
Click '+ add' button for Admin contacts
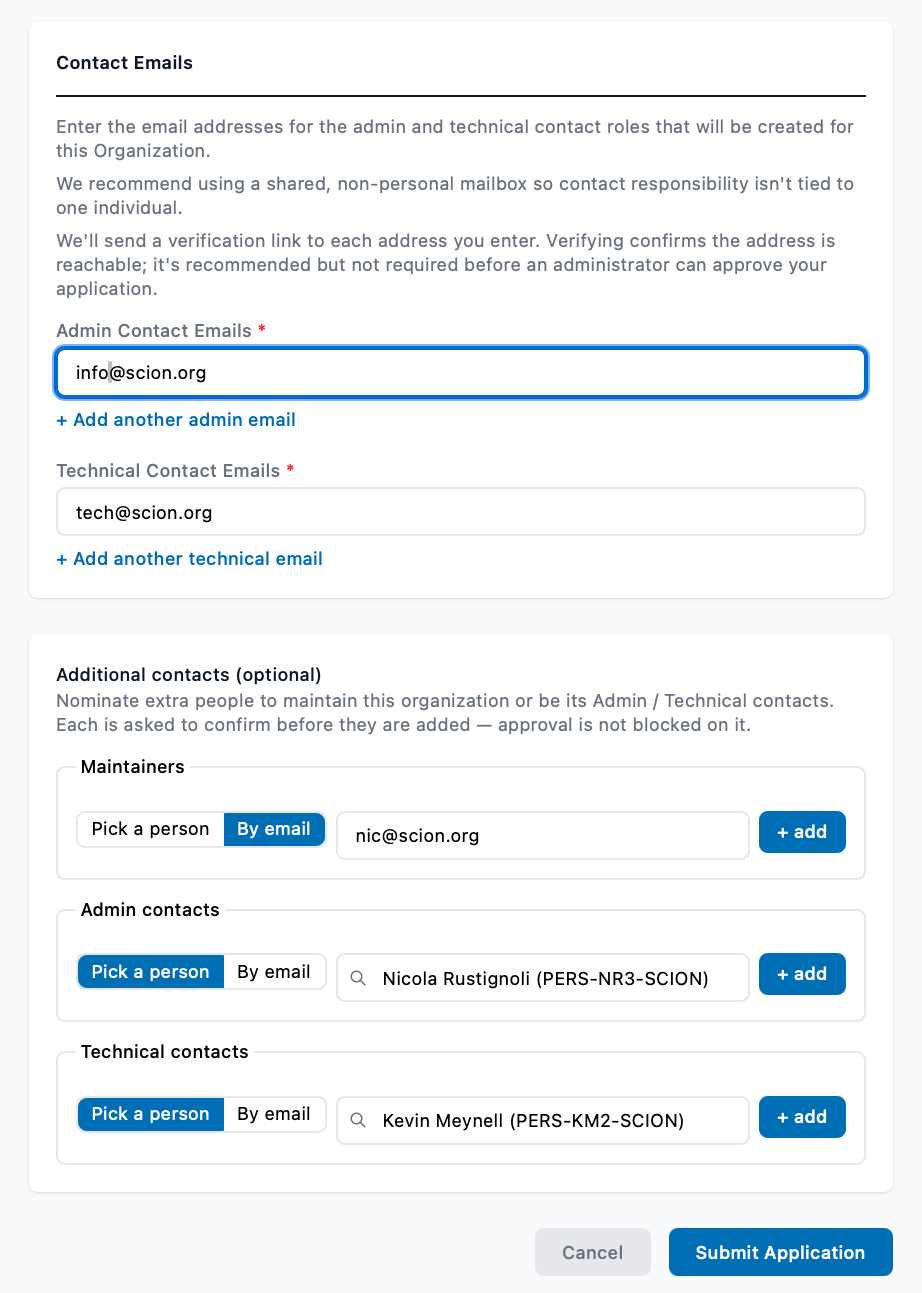point(802,974)
